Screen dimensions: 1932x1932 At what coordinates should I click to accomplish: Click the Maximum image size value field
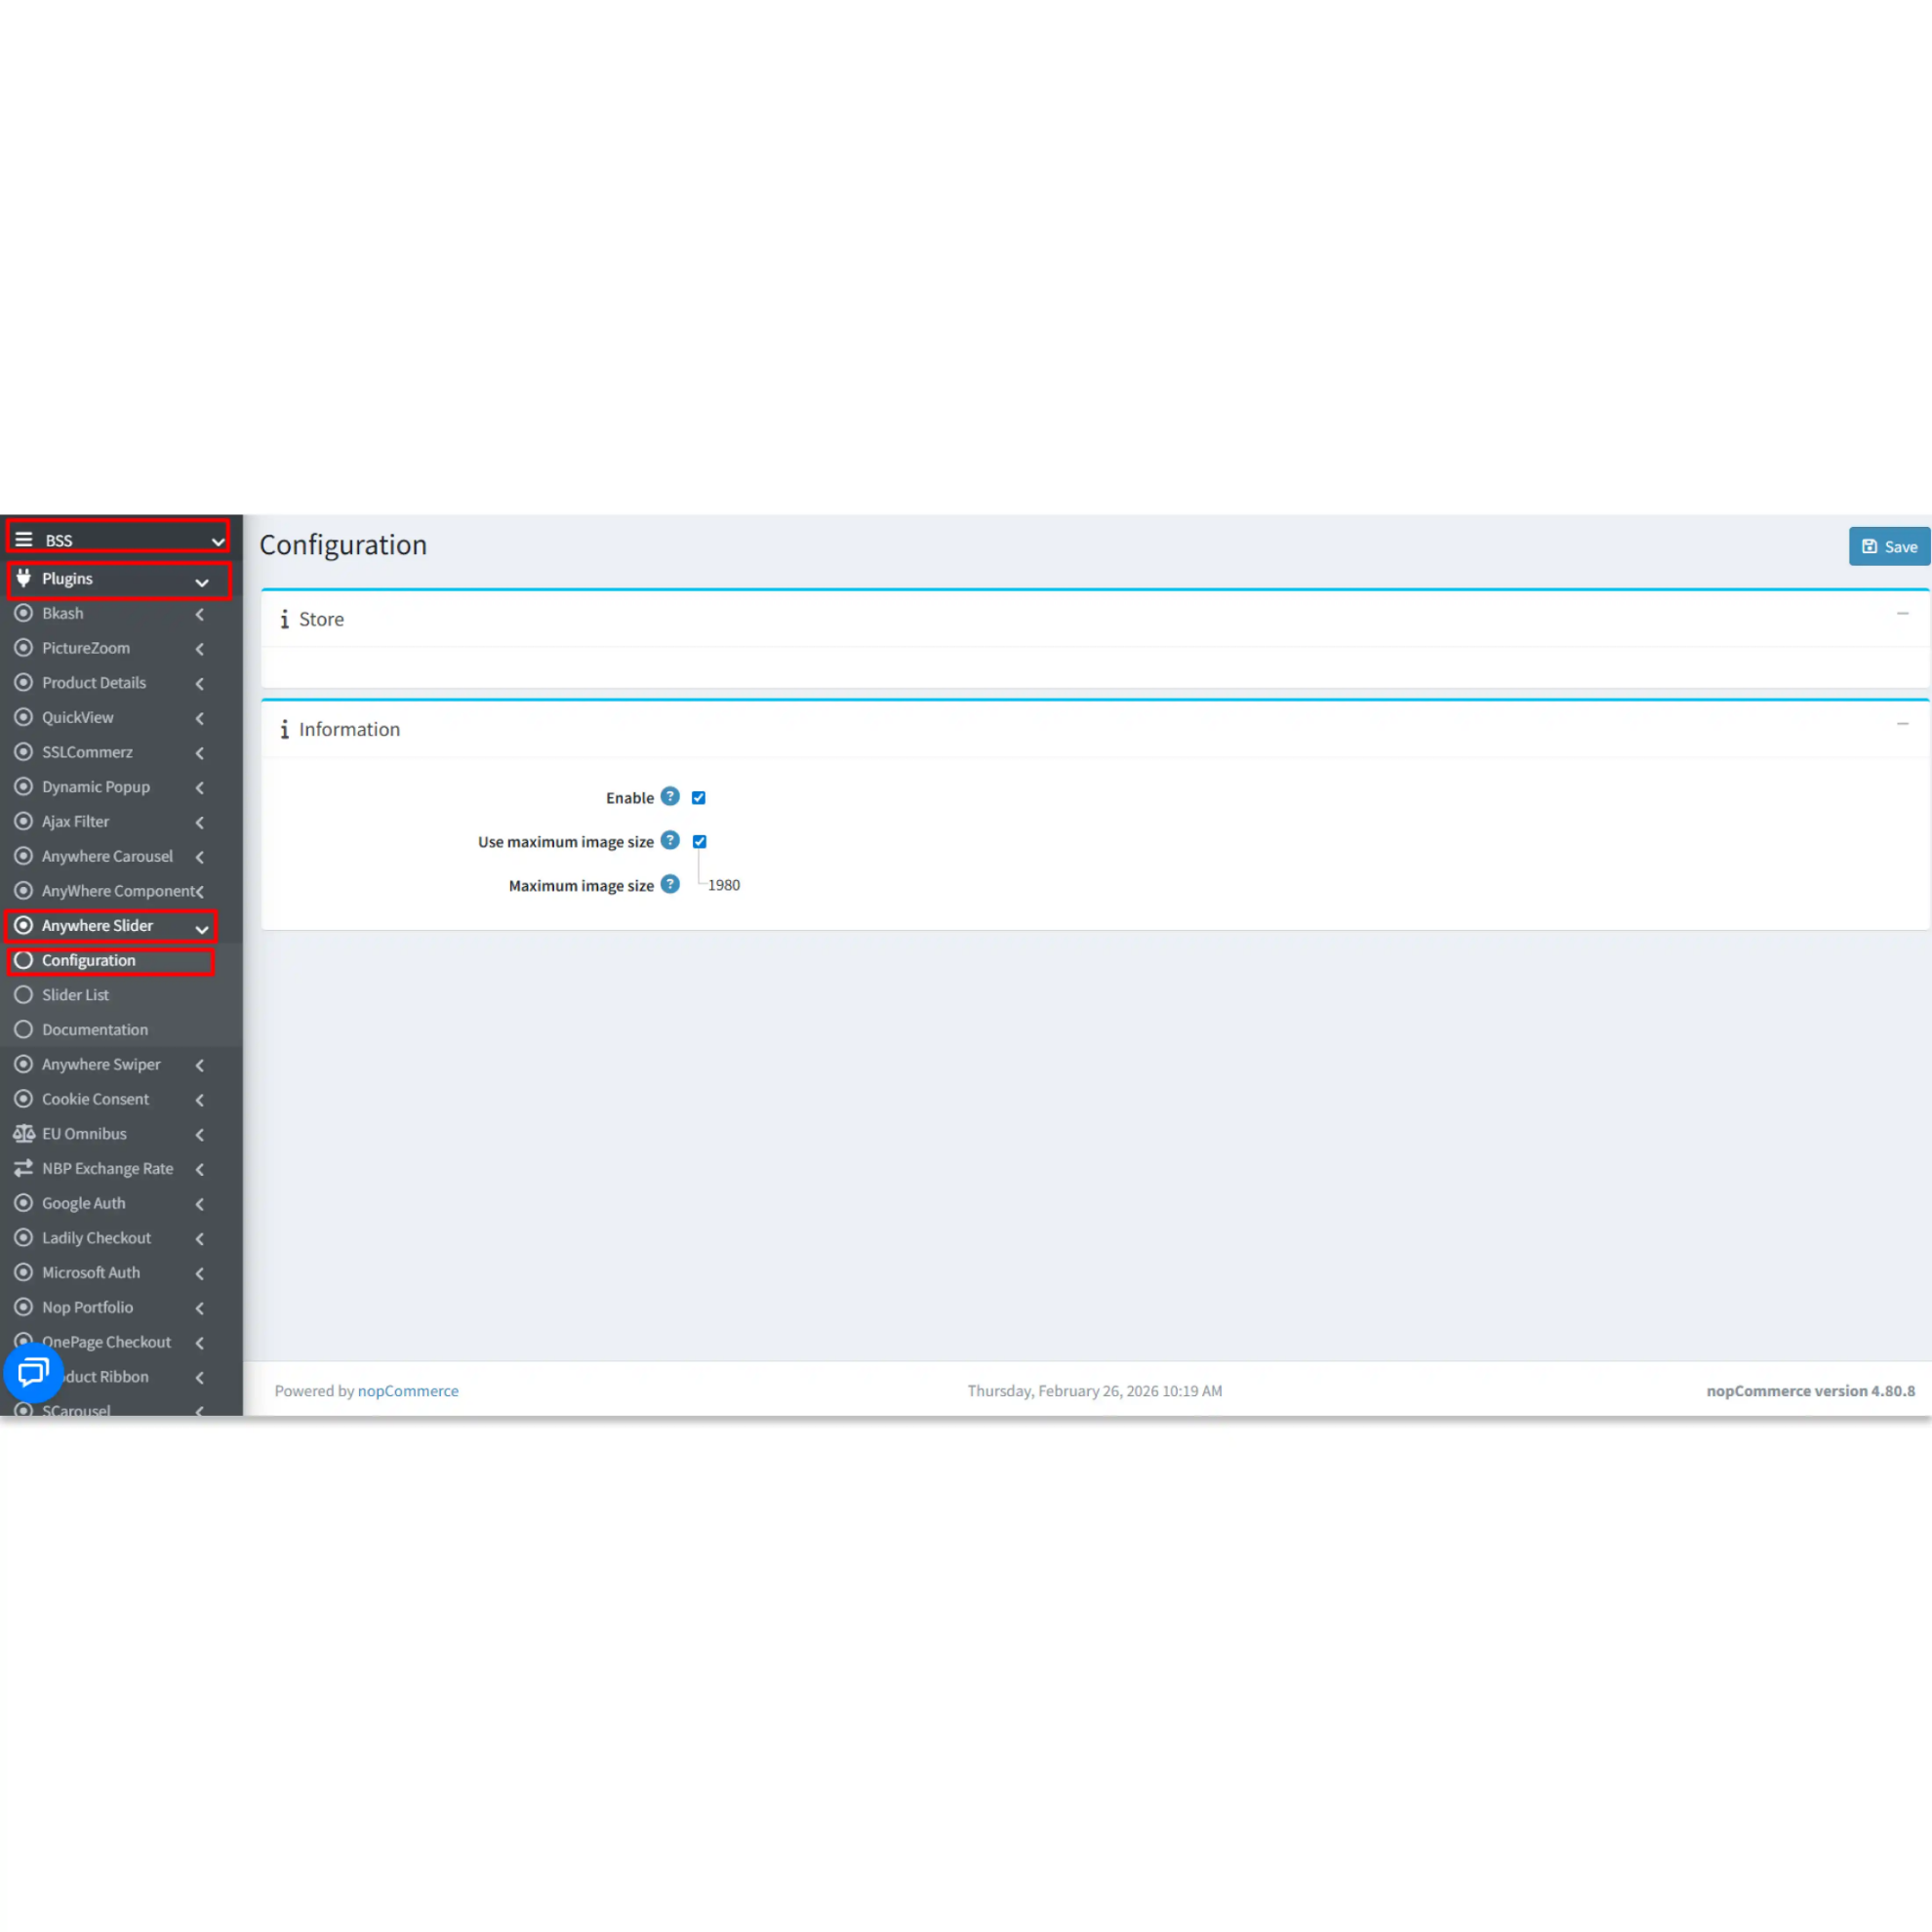[724, 885]
